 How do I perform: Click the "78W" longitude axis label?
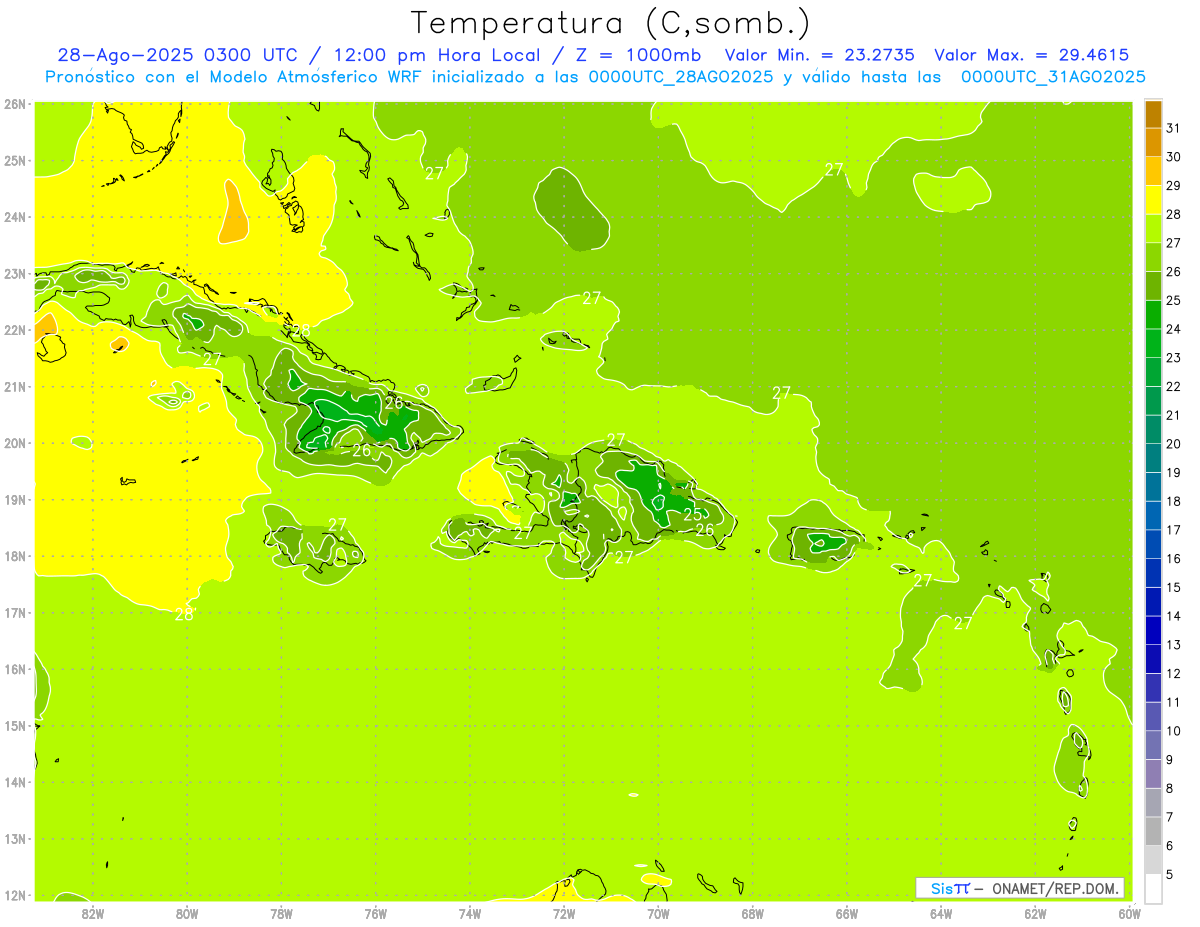(x=282, y=913)
